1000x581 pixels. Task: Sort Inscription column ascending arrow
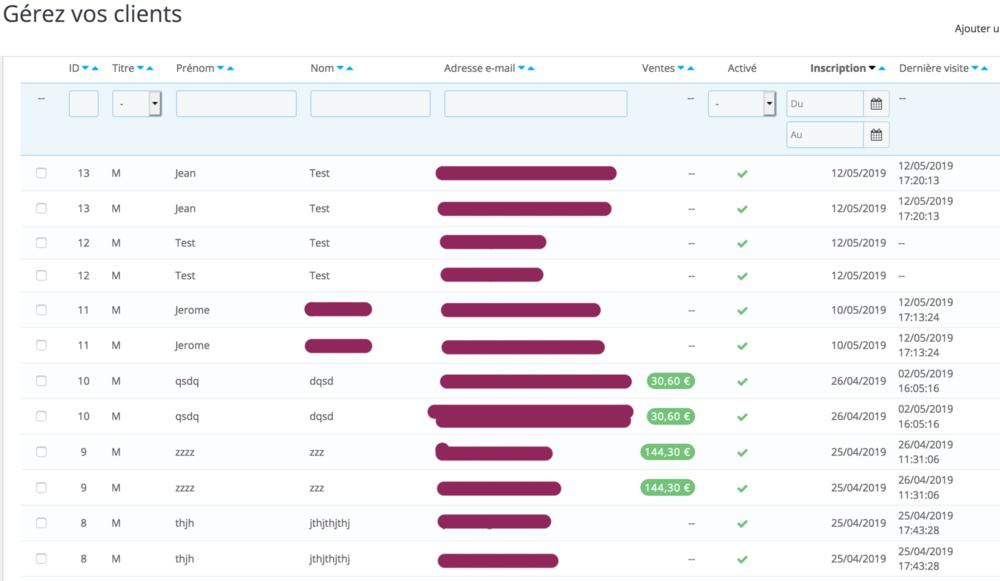point(882,68)
